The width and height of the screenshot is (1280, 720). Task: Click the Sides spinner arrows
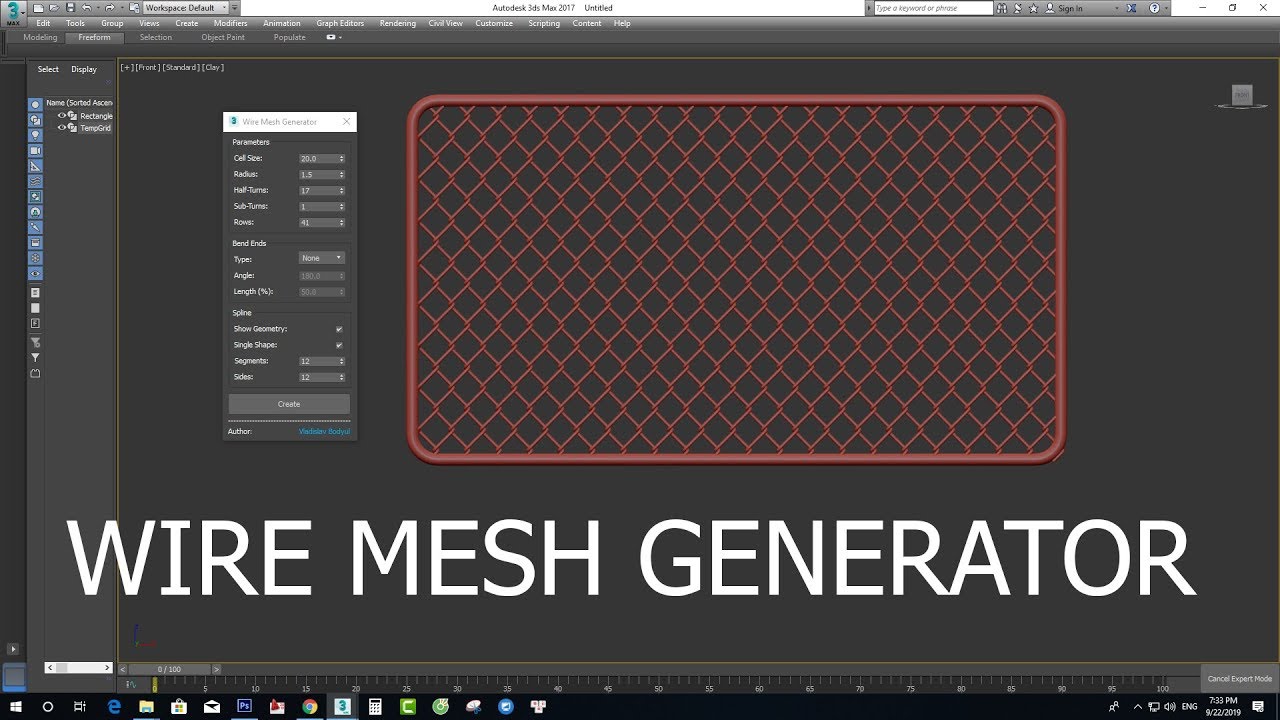[x=341, y=377]
